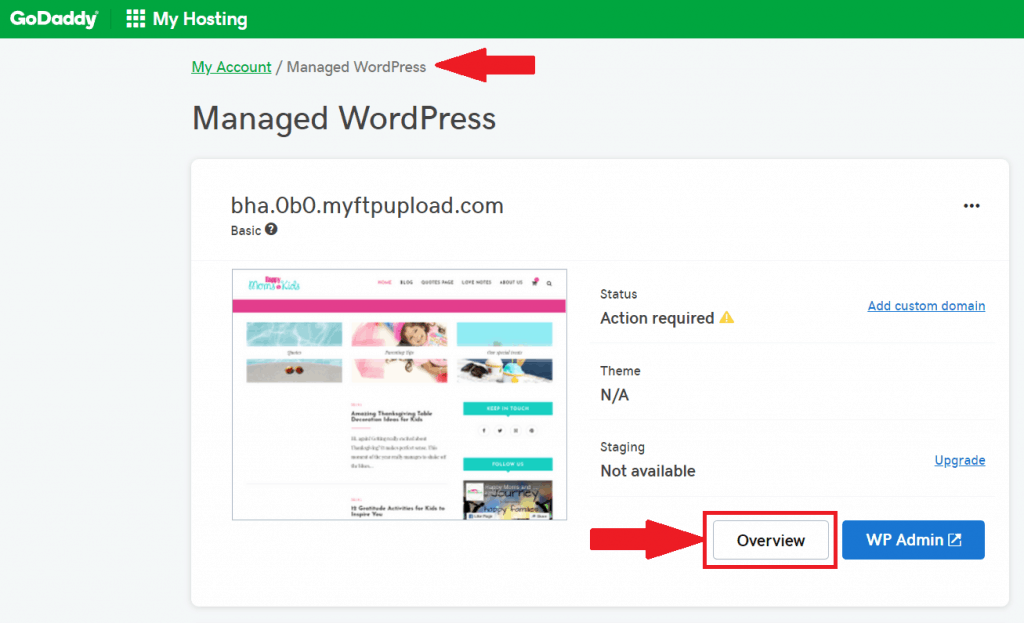The width and height of the screenshot is (1024, 623).
Task: Click the Upgrade link beside Staging
Action: tap(960, 460)
